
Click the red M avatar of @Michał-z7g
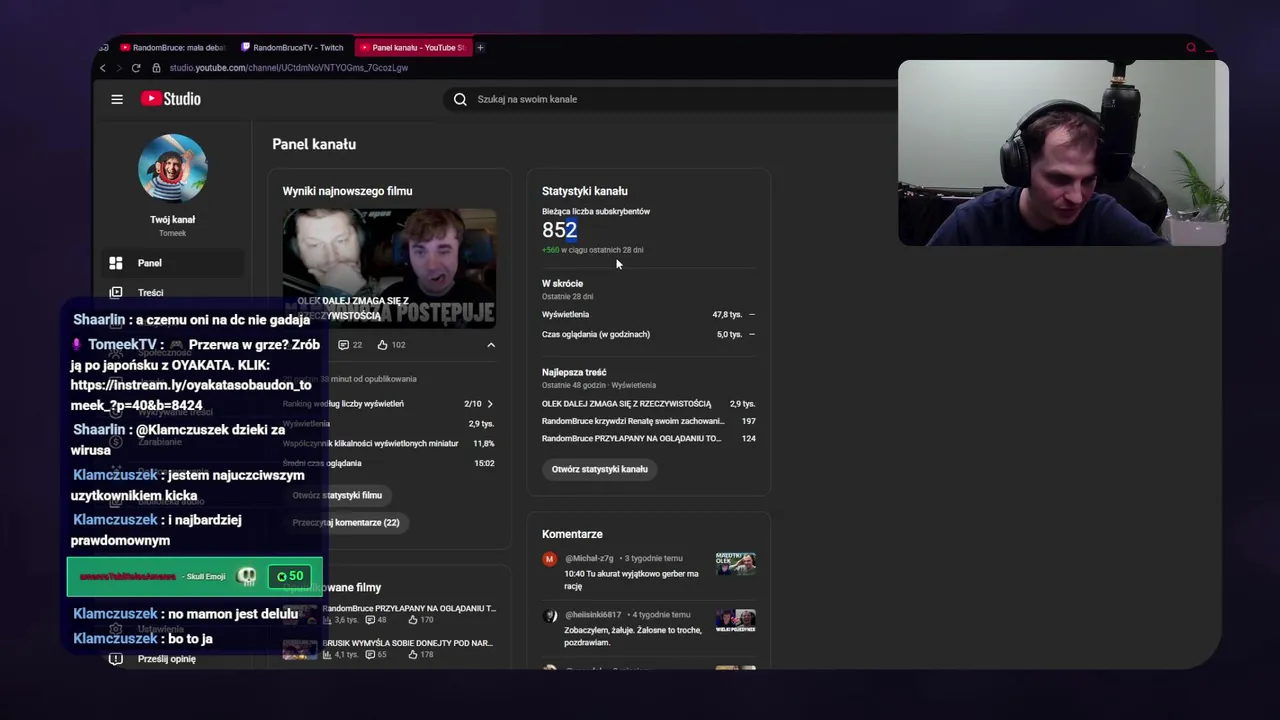pyautogui.click(x=549, y=559)
